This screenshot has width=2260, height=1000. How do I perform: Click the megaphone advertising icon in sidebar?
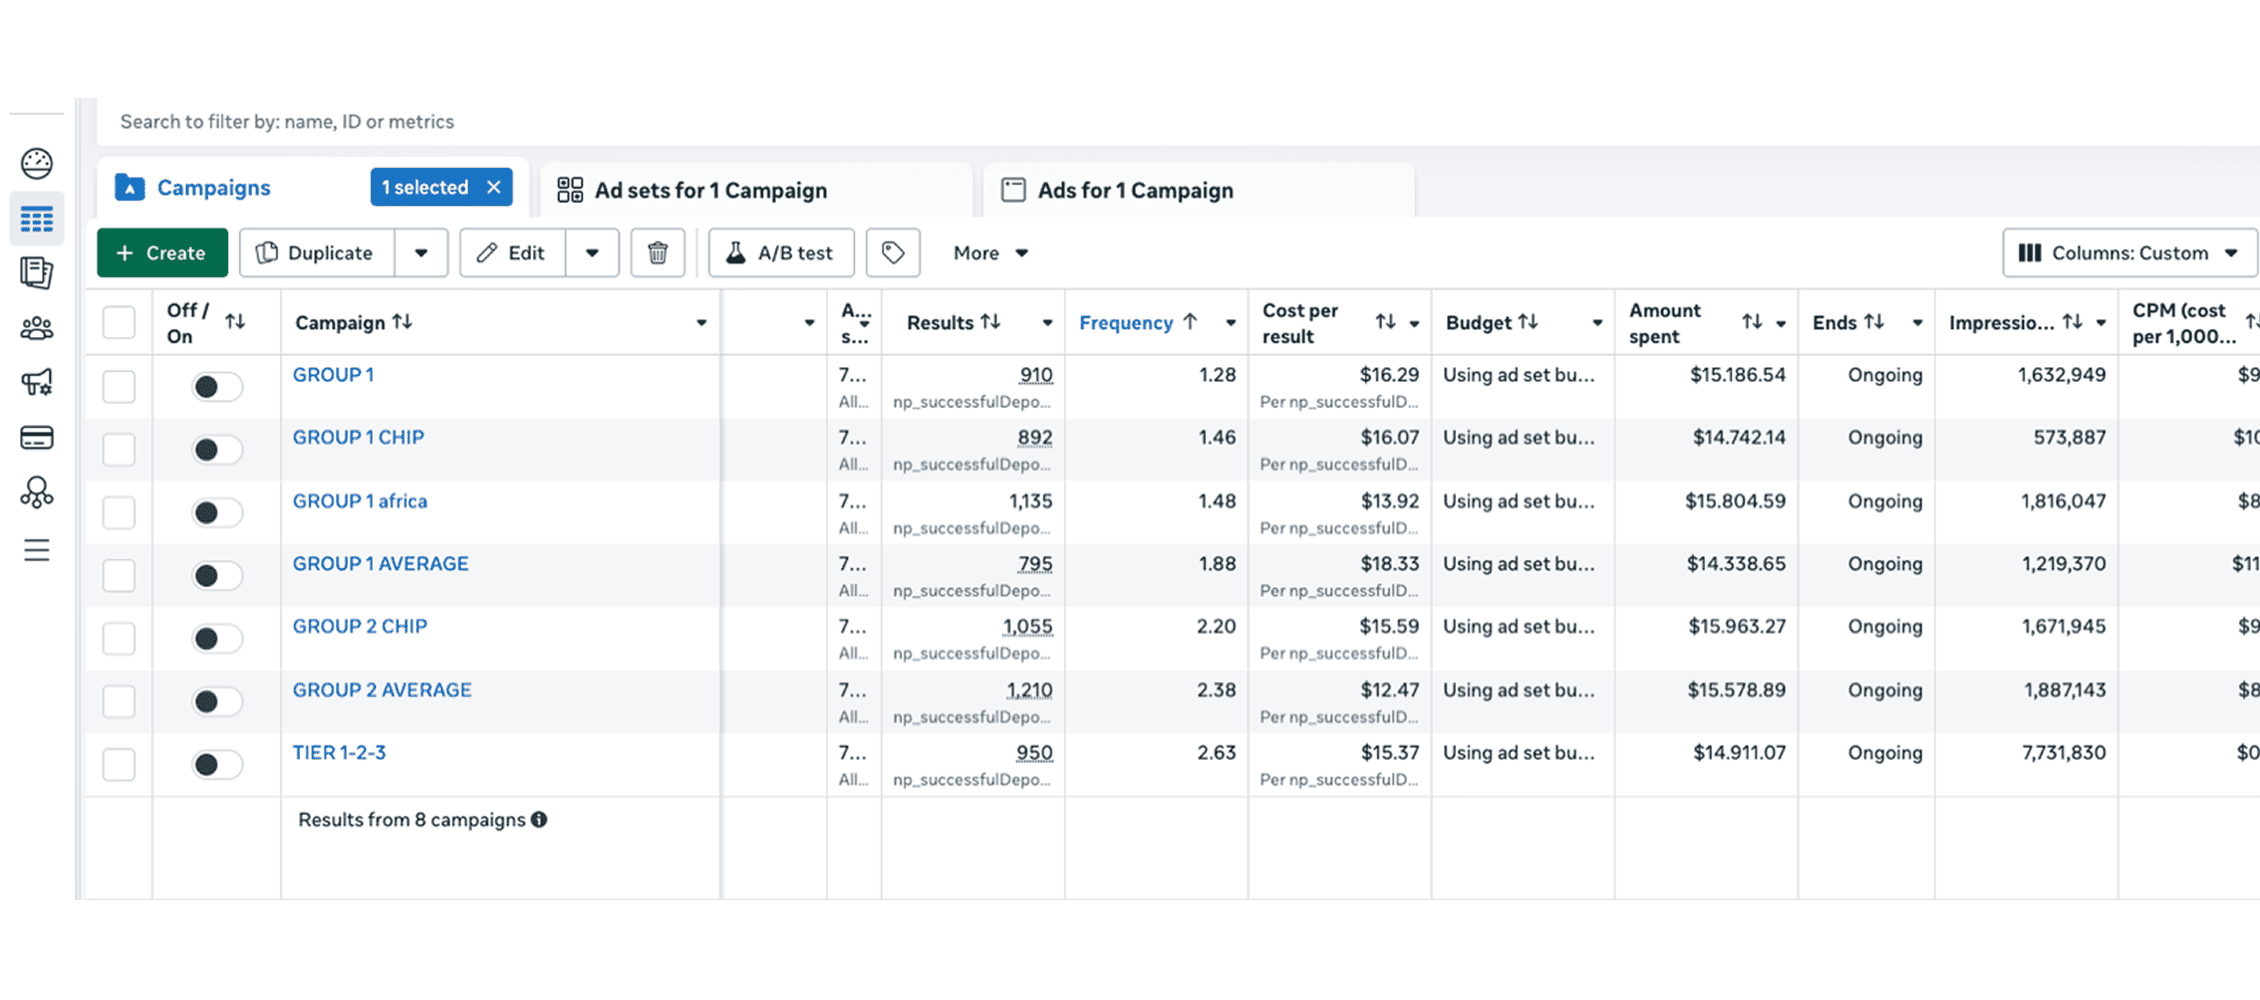point(37,382)
